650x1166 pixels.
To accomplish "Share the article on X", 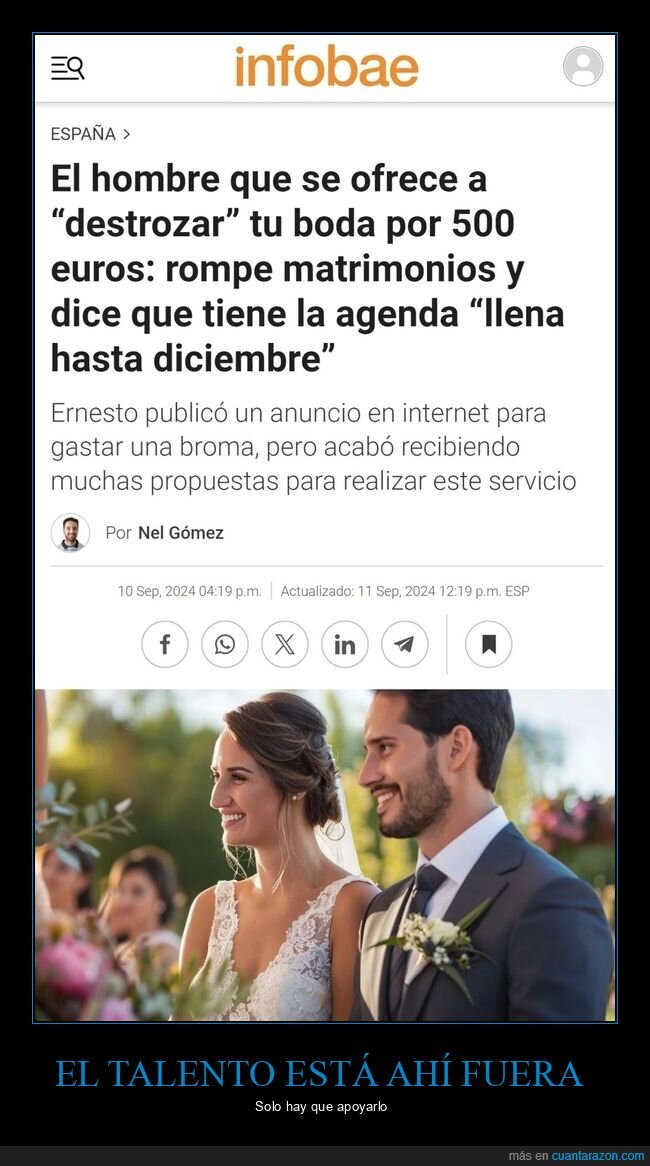I will tap(285, 644).
